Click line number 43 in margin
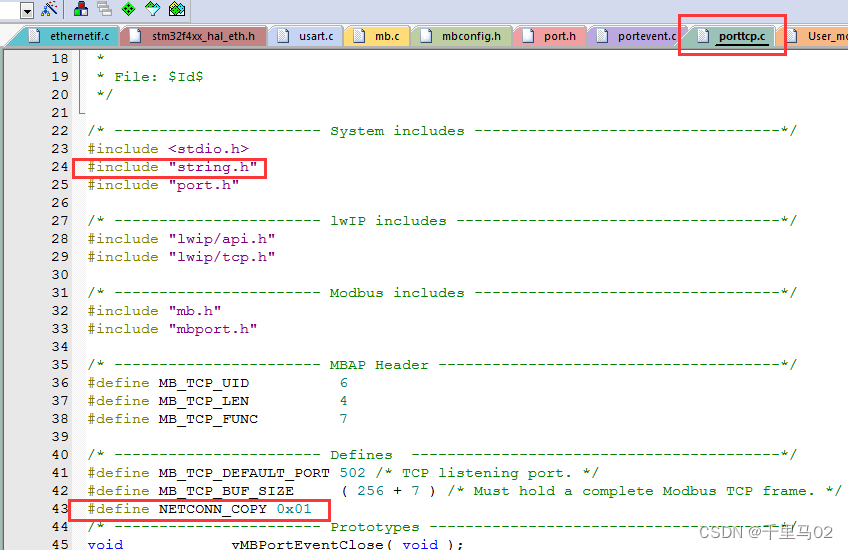The width and height of the screenshot is (848, 550). [x=60, y=509]
